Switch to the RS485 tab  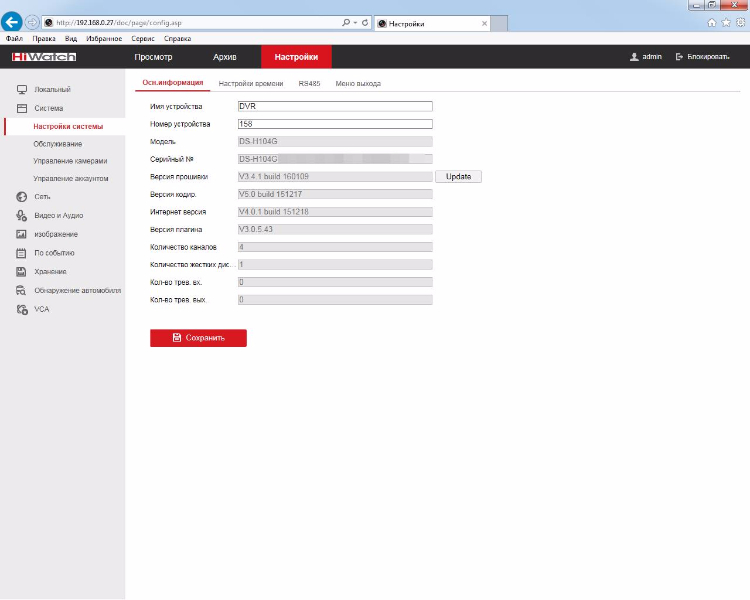tap(309, 83)
